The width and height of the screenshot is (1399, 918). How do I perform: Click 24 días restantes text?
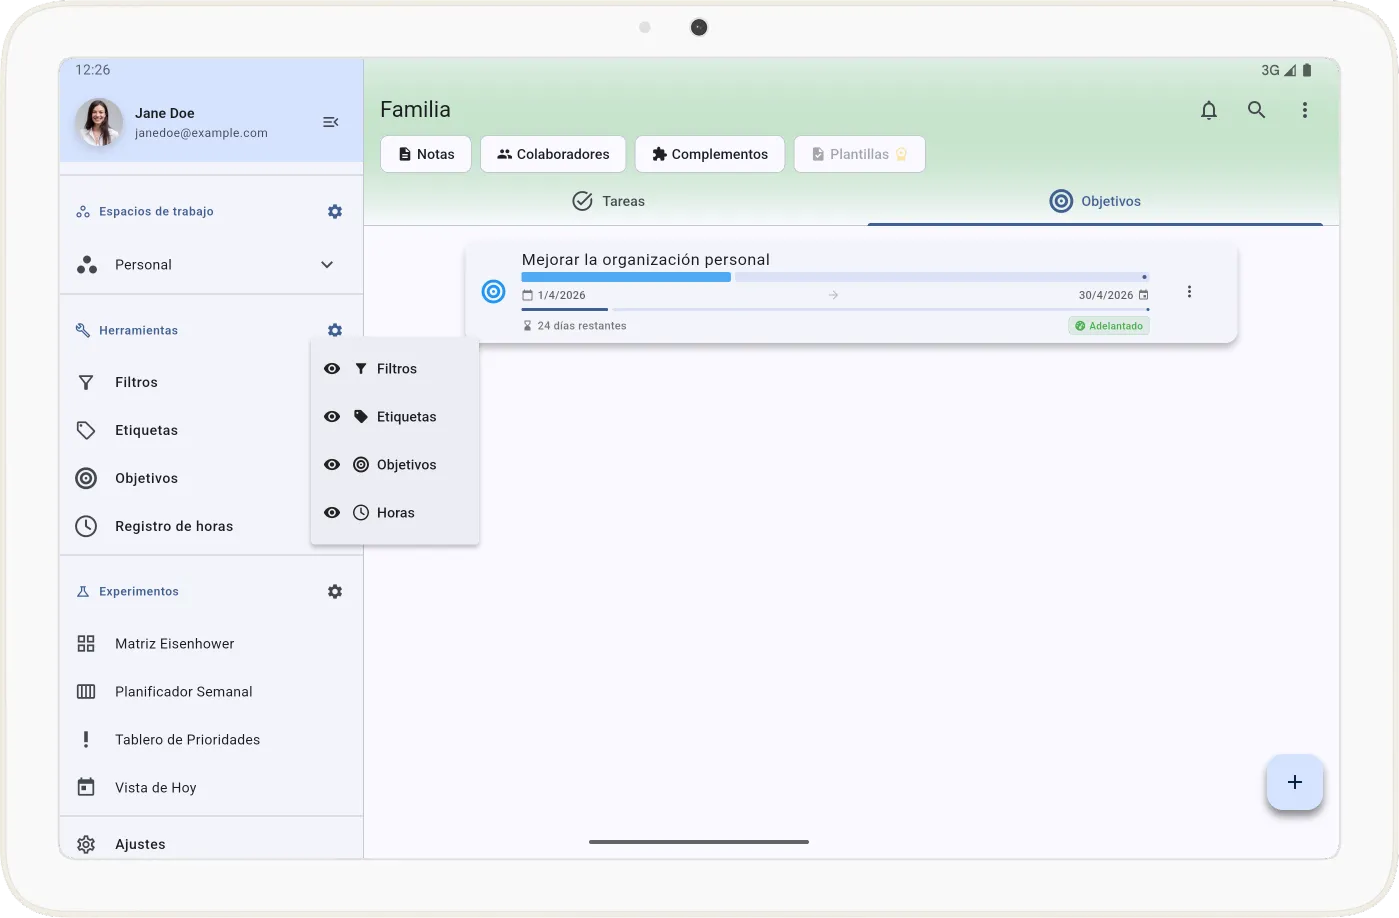pyautogui.click(x=582, y=326)
